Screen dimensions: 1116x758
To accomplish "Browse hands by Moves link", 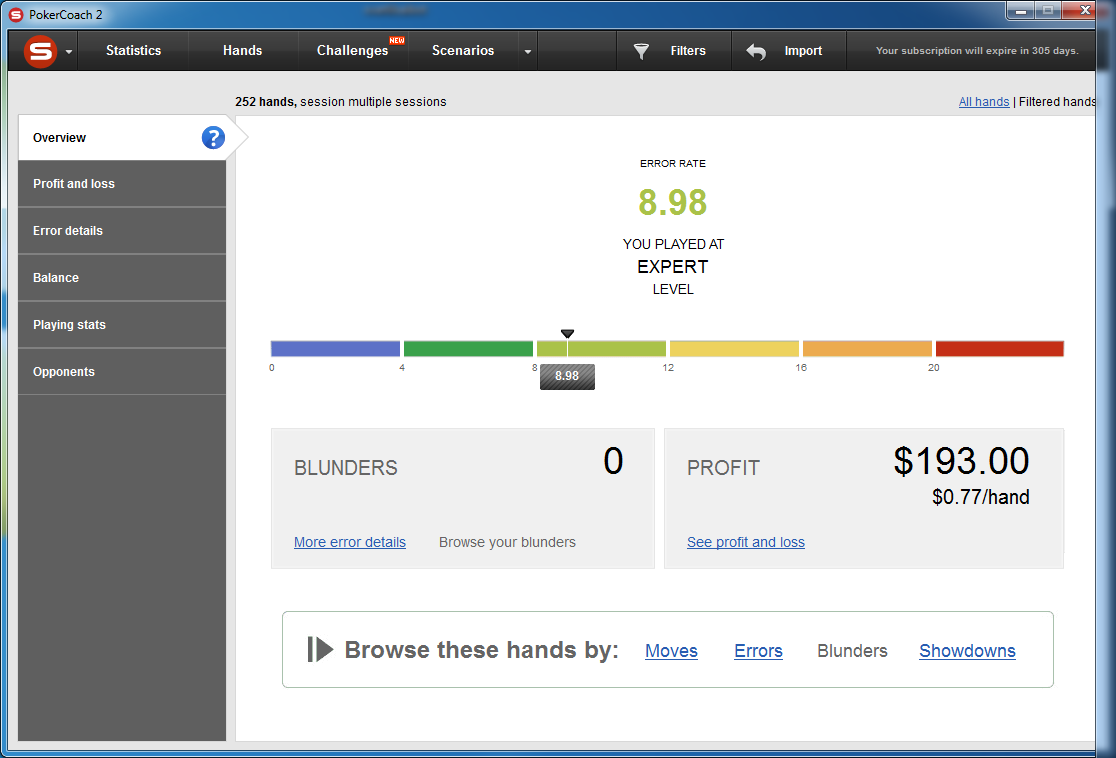I will tap(671, 651).
